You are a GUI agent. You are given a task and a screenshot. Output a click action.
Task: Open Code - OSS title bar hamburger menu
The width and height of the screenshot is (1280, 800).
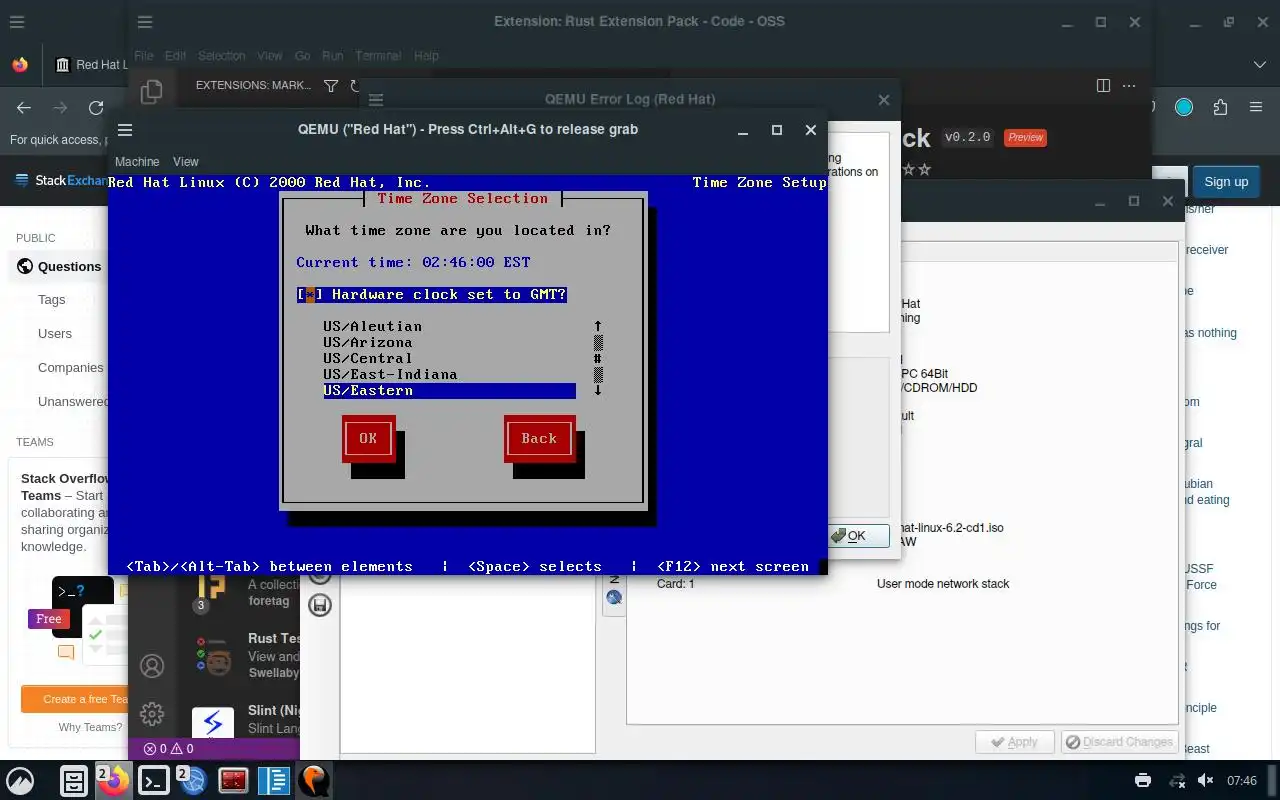[145, 22]
